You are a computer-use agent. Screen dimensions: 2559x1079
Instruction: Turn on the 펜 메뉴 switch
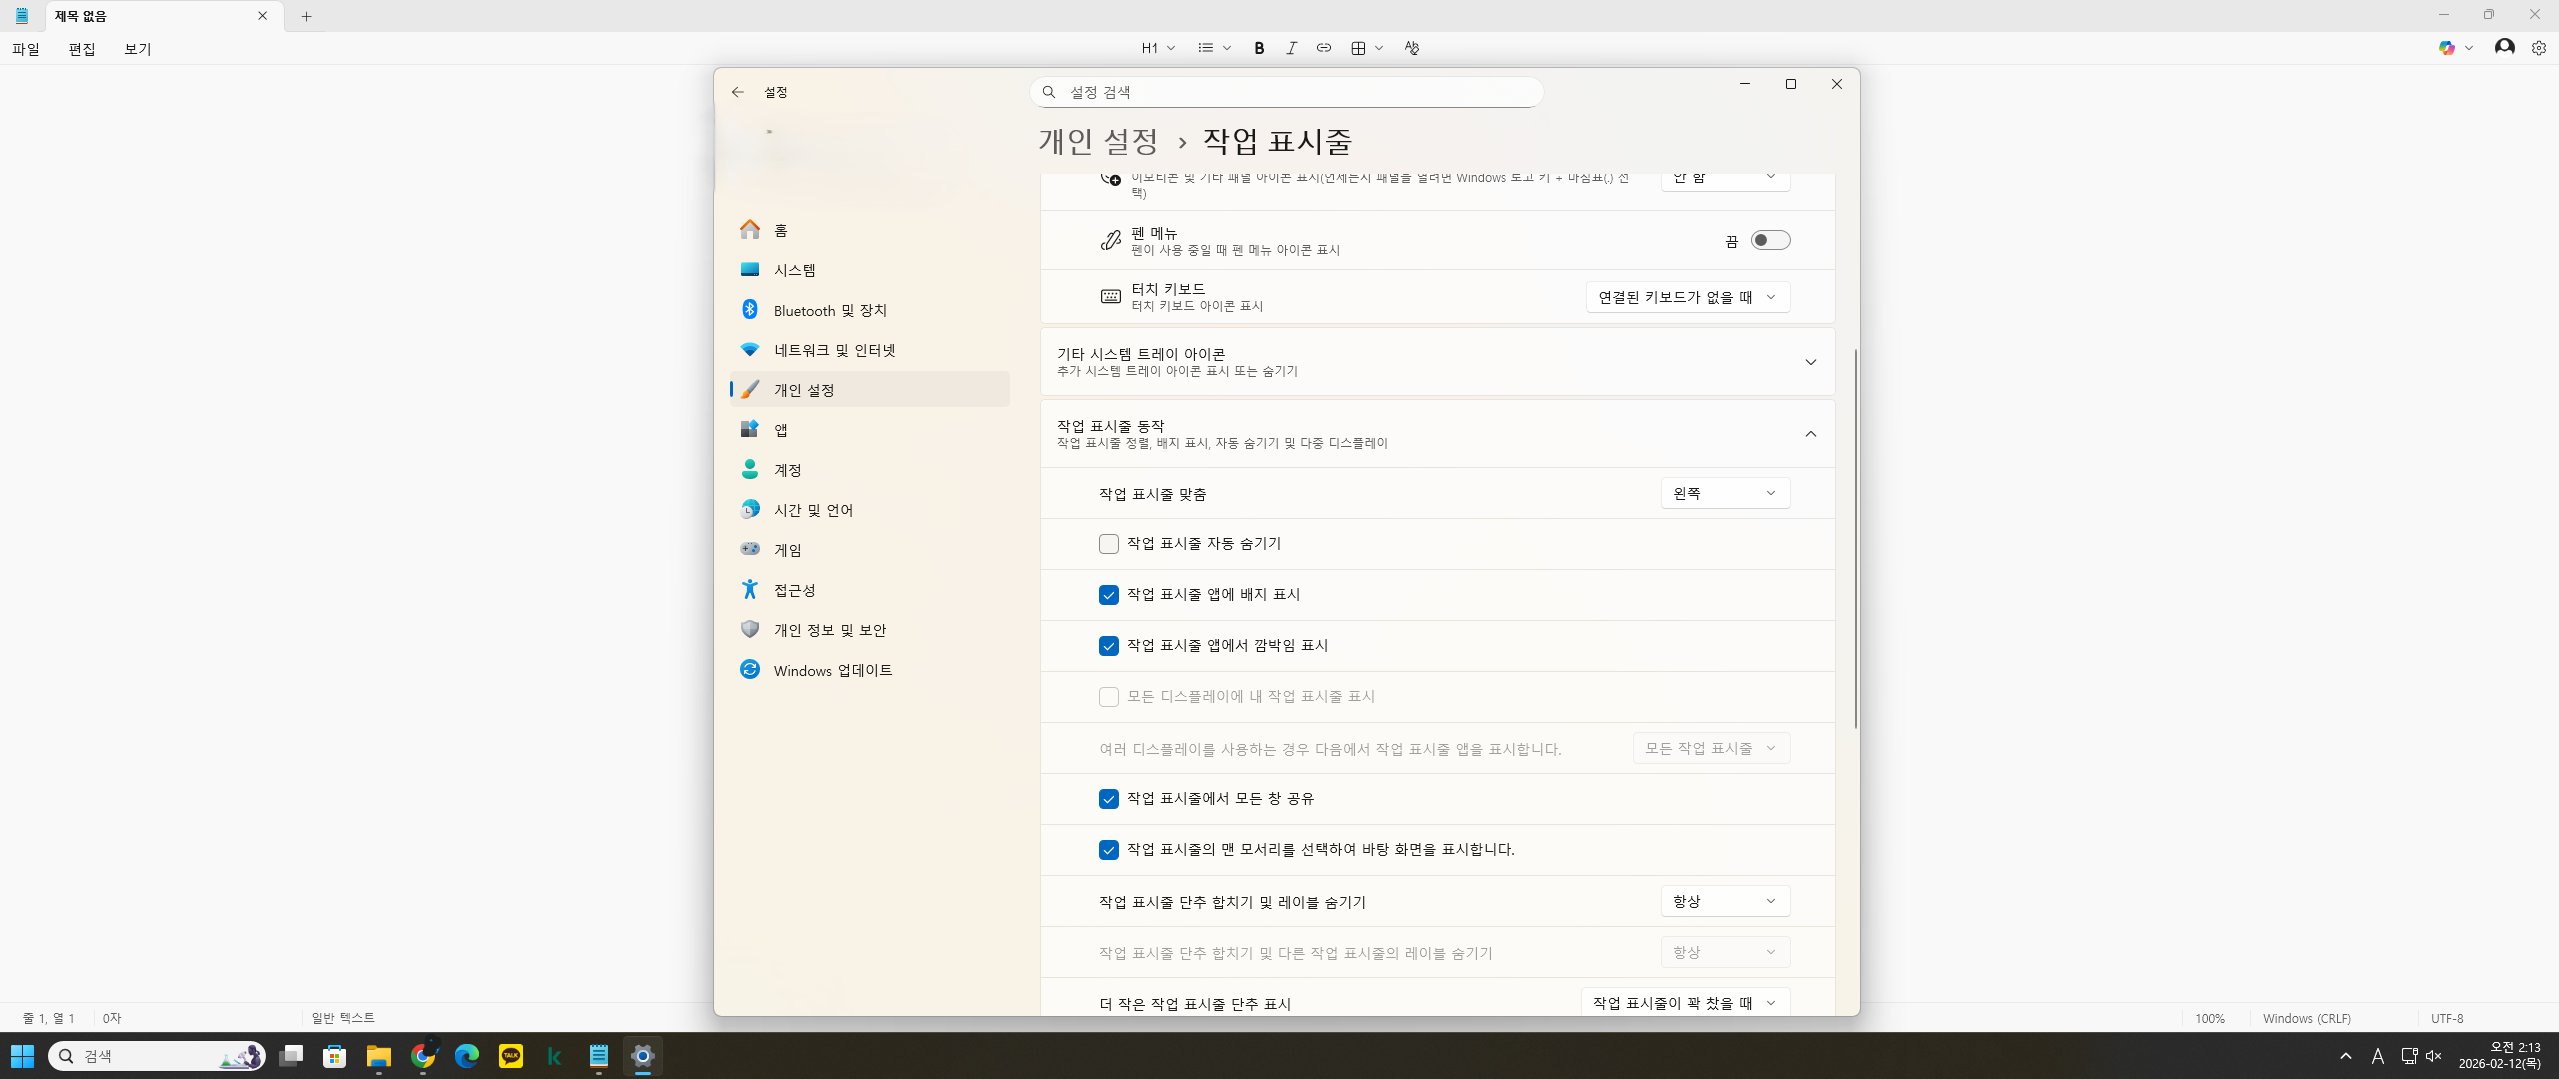[1769, 239]
